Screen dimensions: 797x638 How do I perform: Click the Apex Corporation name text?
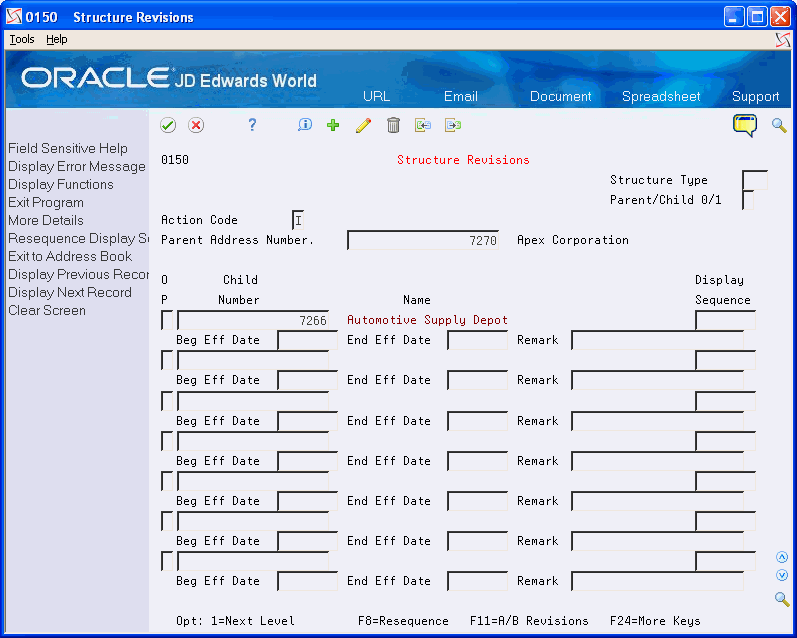pyautogui.click(x=573, y=240)
